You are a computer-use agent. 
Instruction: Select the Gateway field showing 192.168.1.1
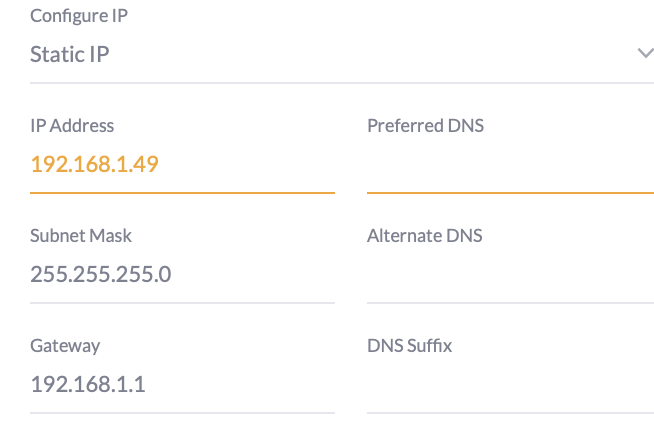click(x=182, y=384)
